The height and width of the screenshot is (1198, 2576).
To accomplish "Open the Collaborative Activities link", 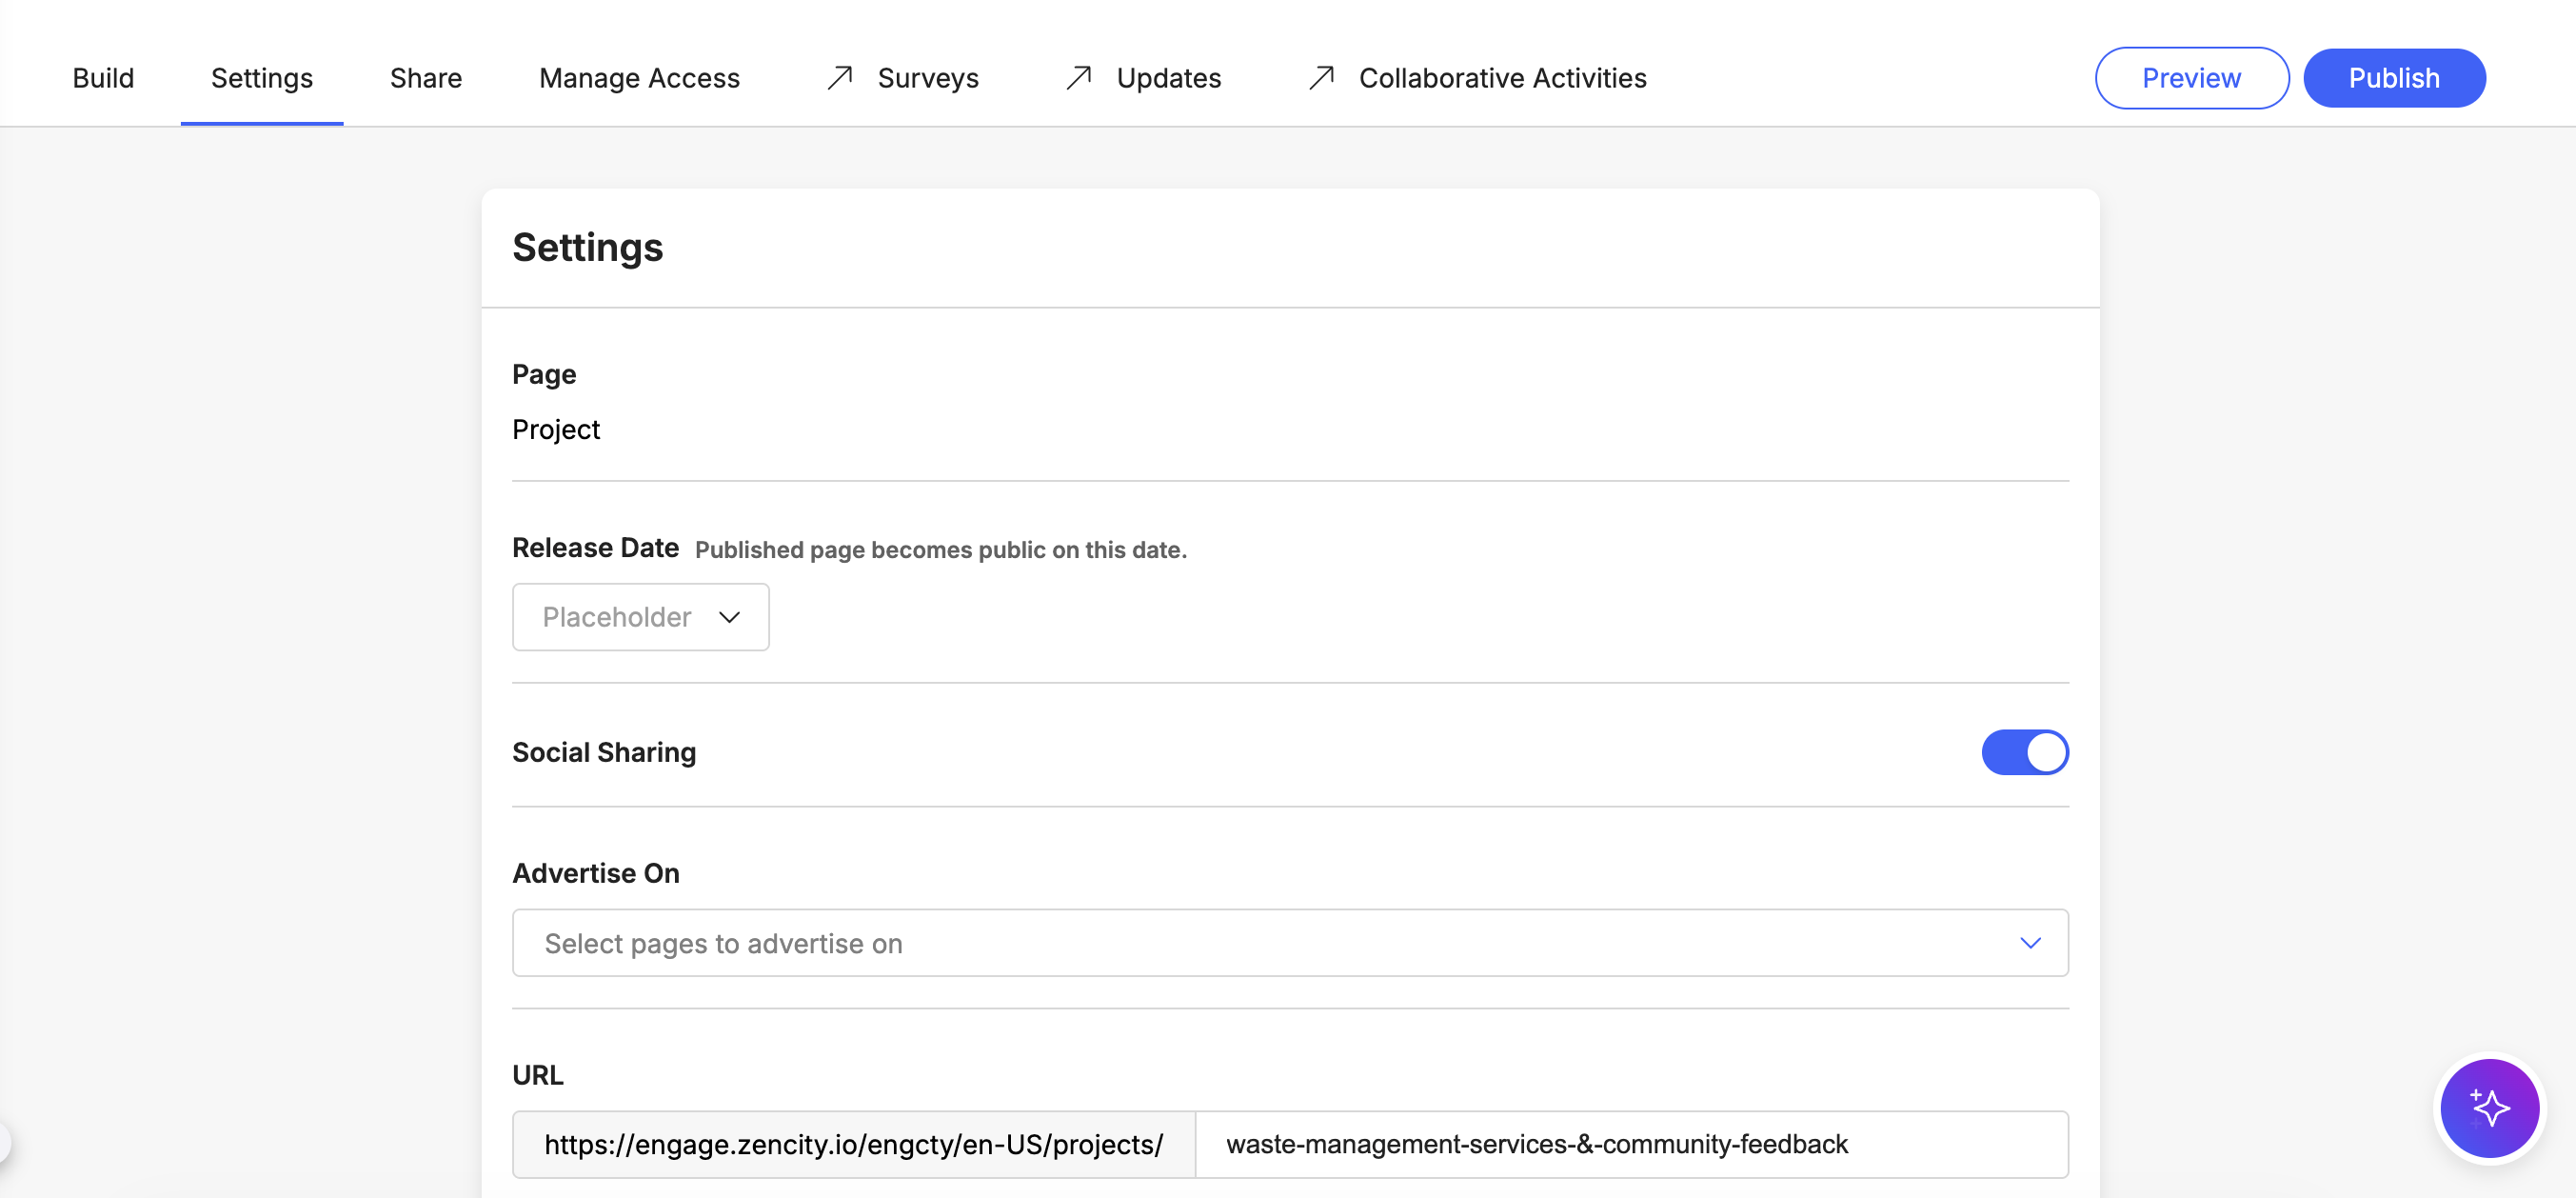I will click(x=1501, y=78).
